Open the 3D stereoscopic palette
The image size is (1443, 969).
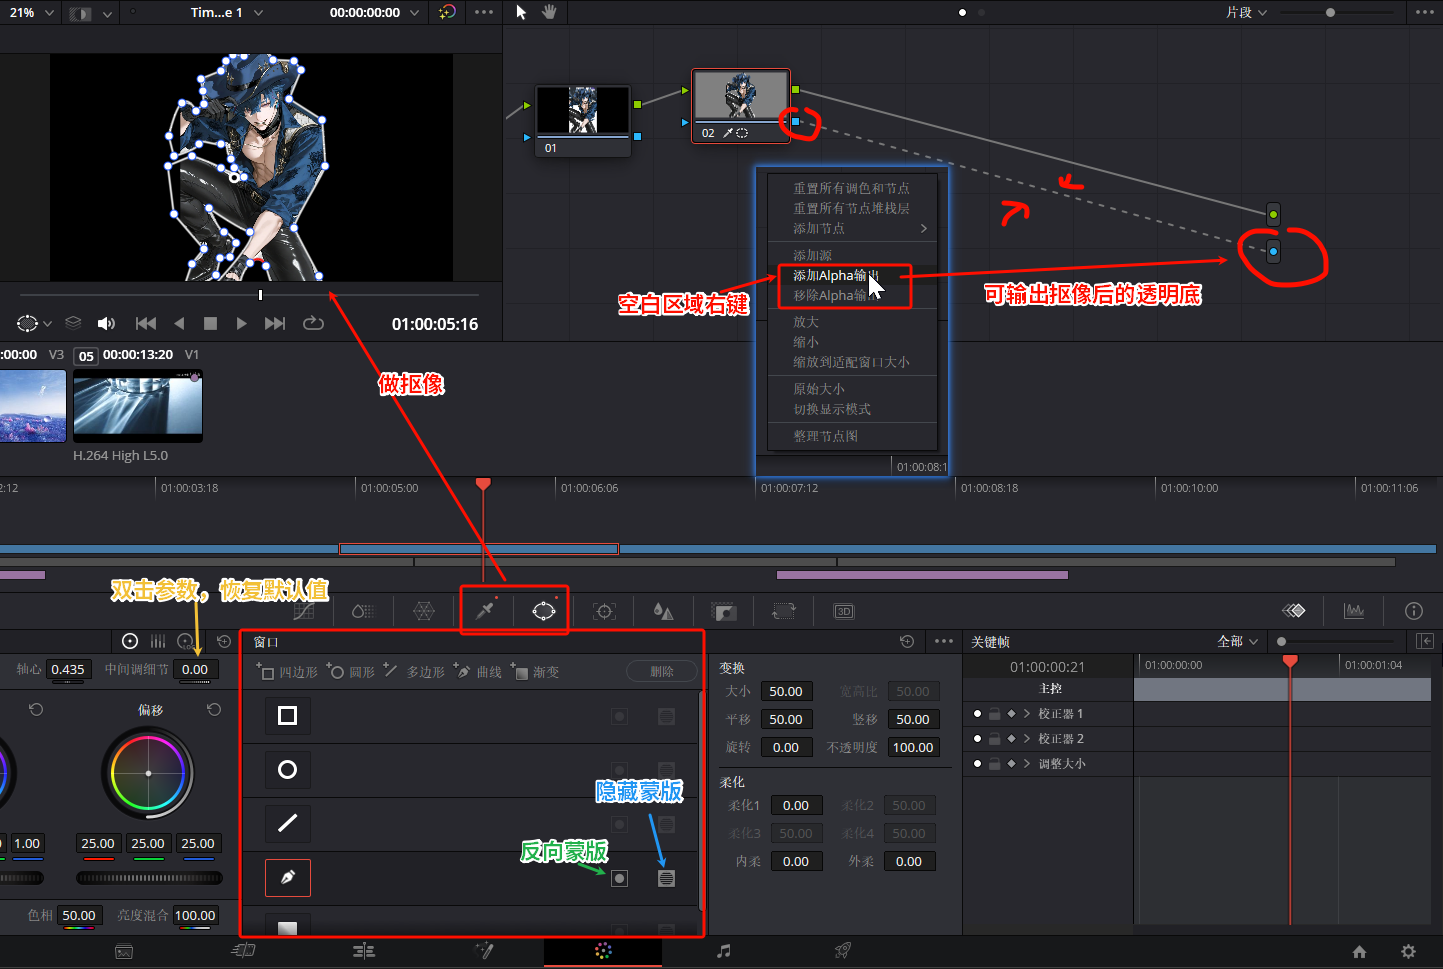844,611
